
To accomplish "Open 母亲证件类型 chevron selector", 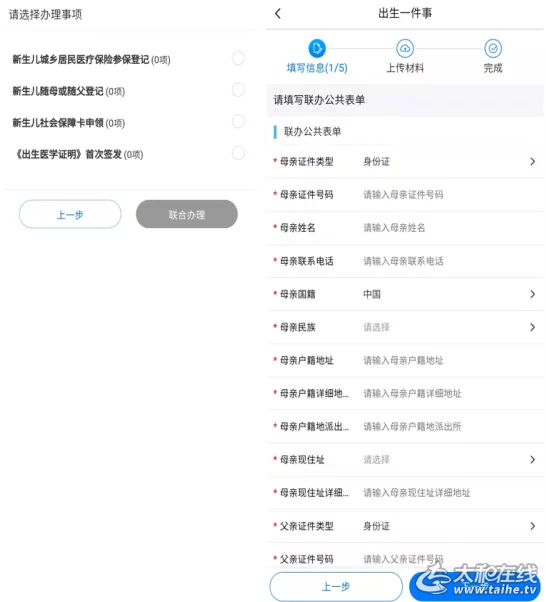I will point(533,162).
